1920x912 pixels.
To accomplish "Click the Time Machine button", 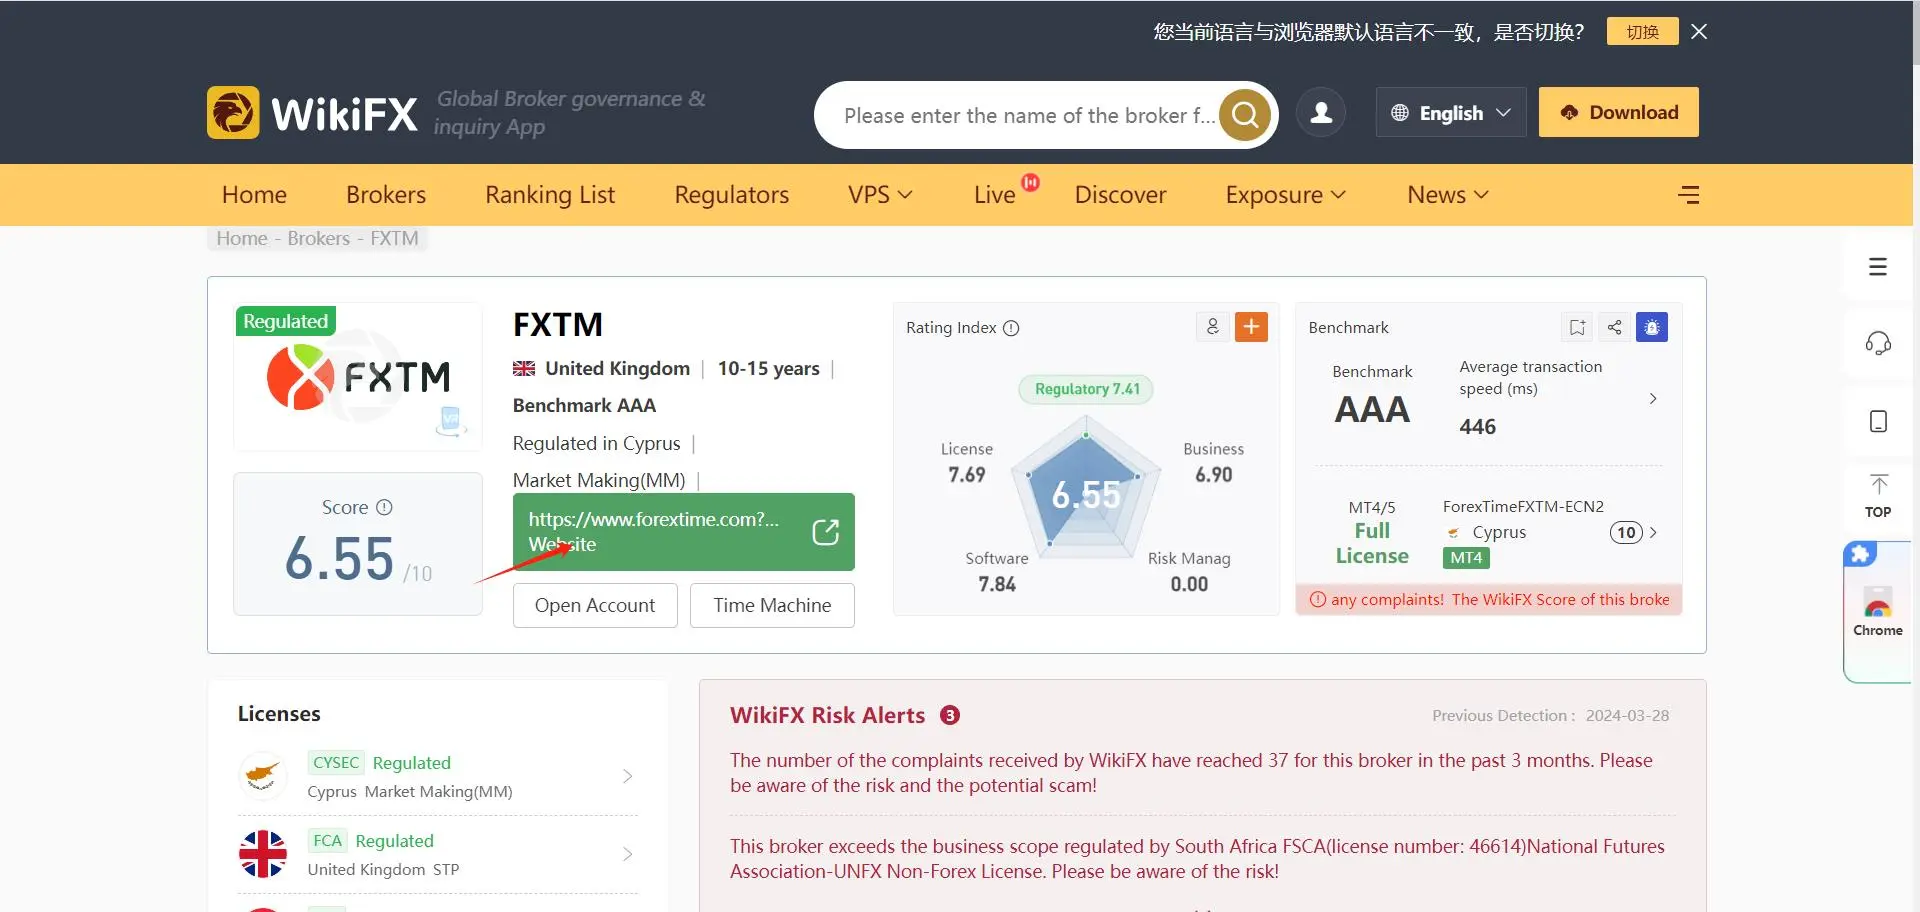I will 772,605.
